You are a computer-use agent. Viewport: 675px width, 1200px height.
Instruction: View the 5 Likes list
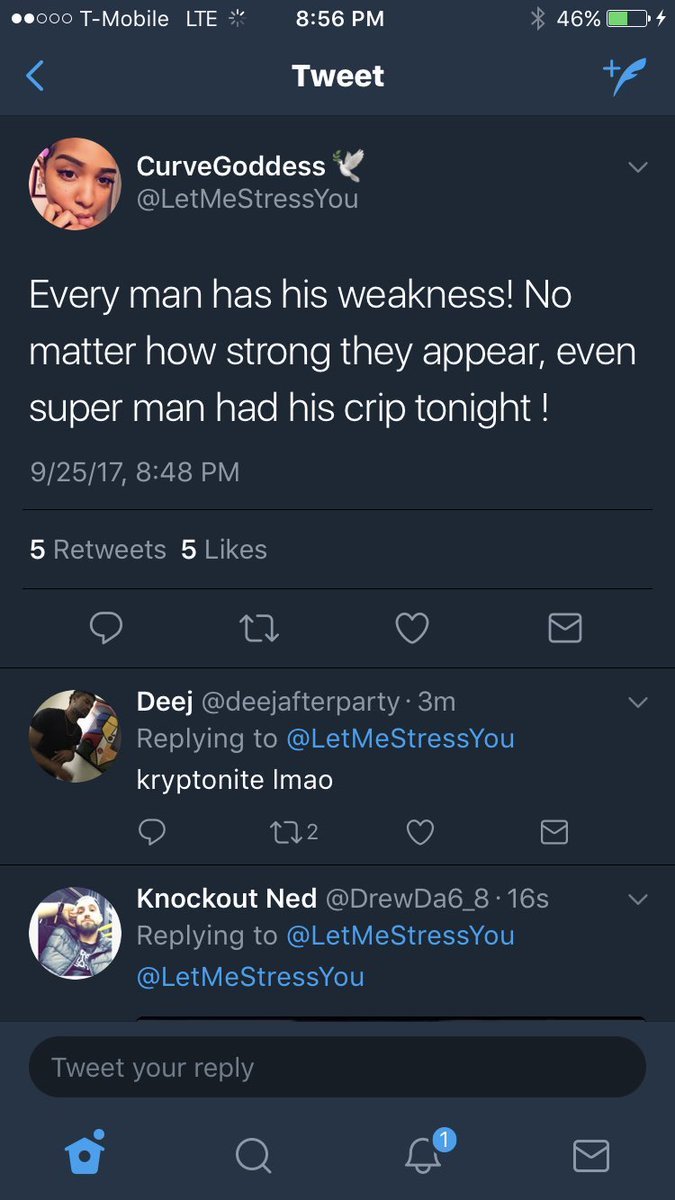tap(224, 549)
